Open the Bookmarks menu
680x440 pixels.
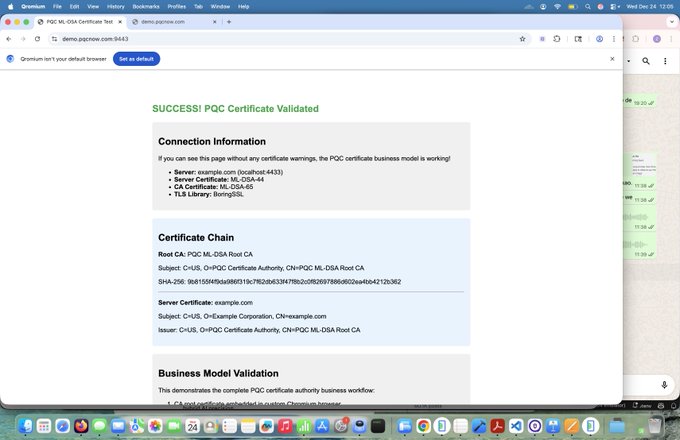(145, 6)
